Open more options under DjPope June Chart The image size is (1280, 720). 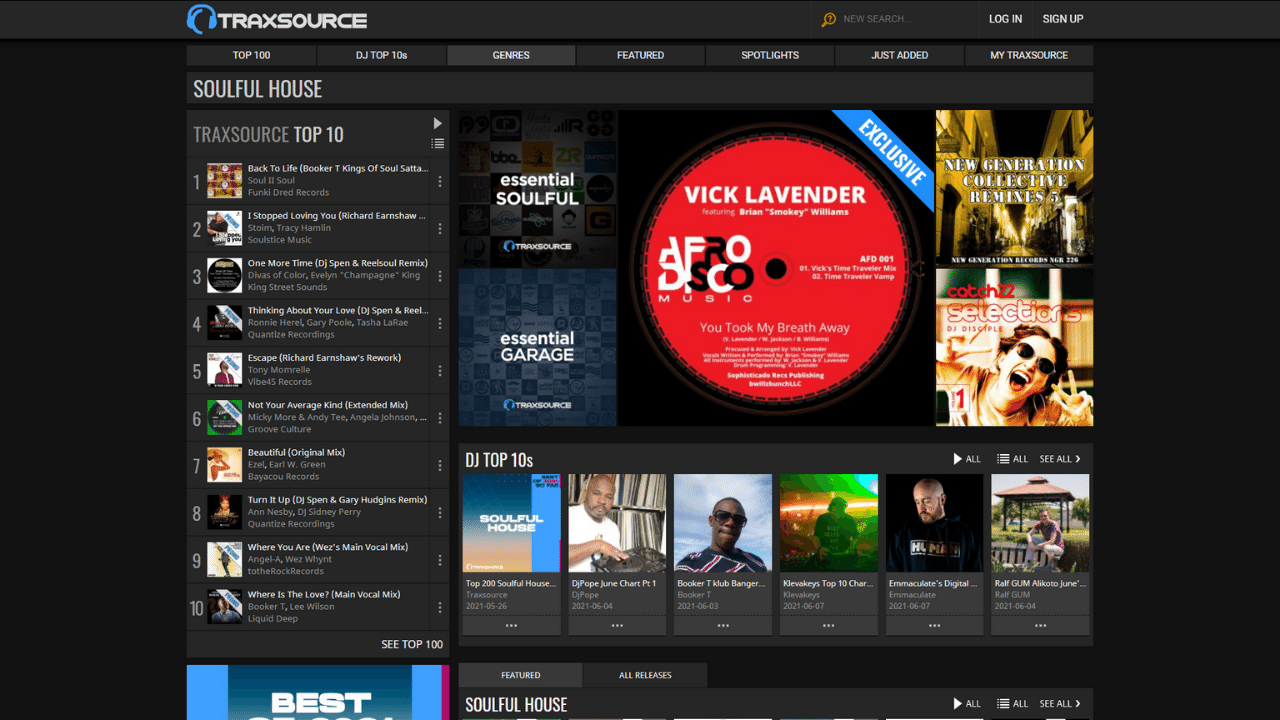pos(617,625)
